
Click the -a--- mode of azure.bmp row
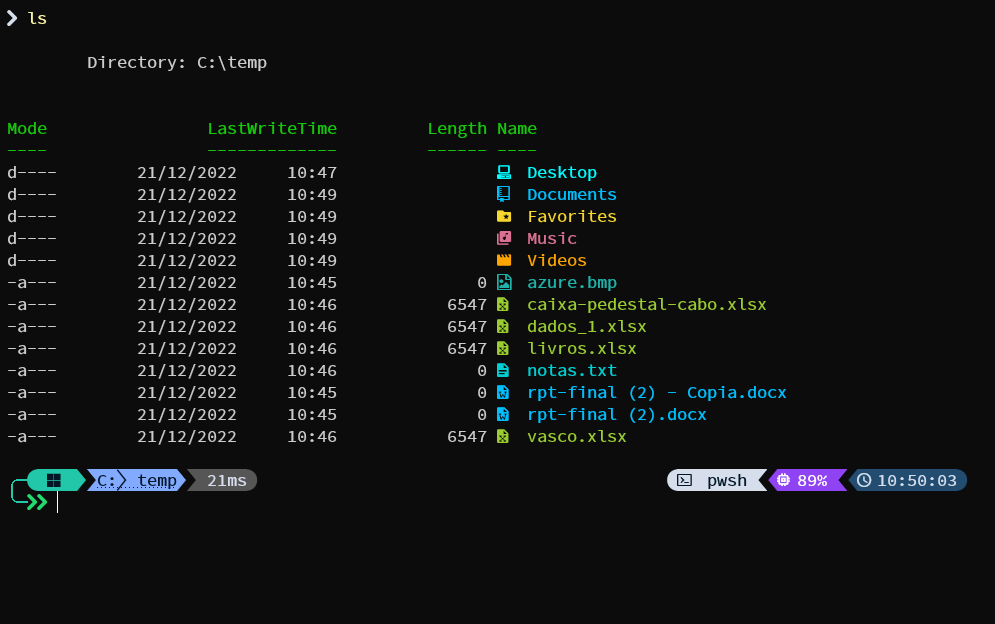(x=32, y=282)
